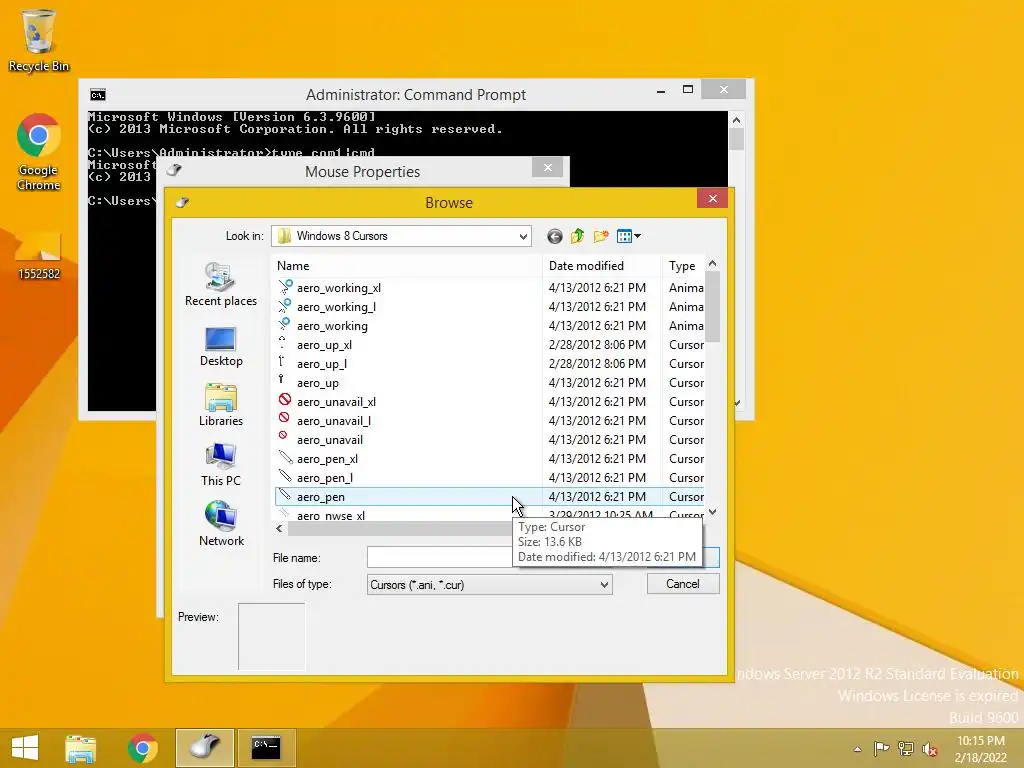
Task: Open Action Center flag icon
Action: pyautogui.click(x=882, y=749)
